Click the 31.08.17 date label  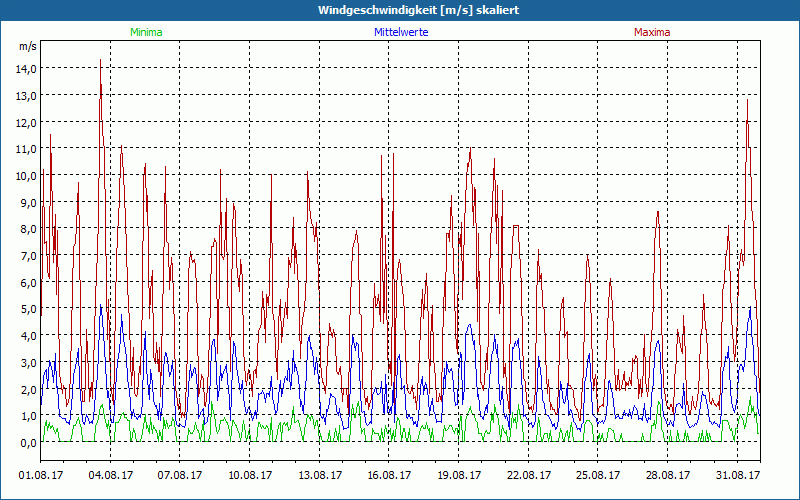point(738,475)
